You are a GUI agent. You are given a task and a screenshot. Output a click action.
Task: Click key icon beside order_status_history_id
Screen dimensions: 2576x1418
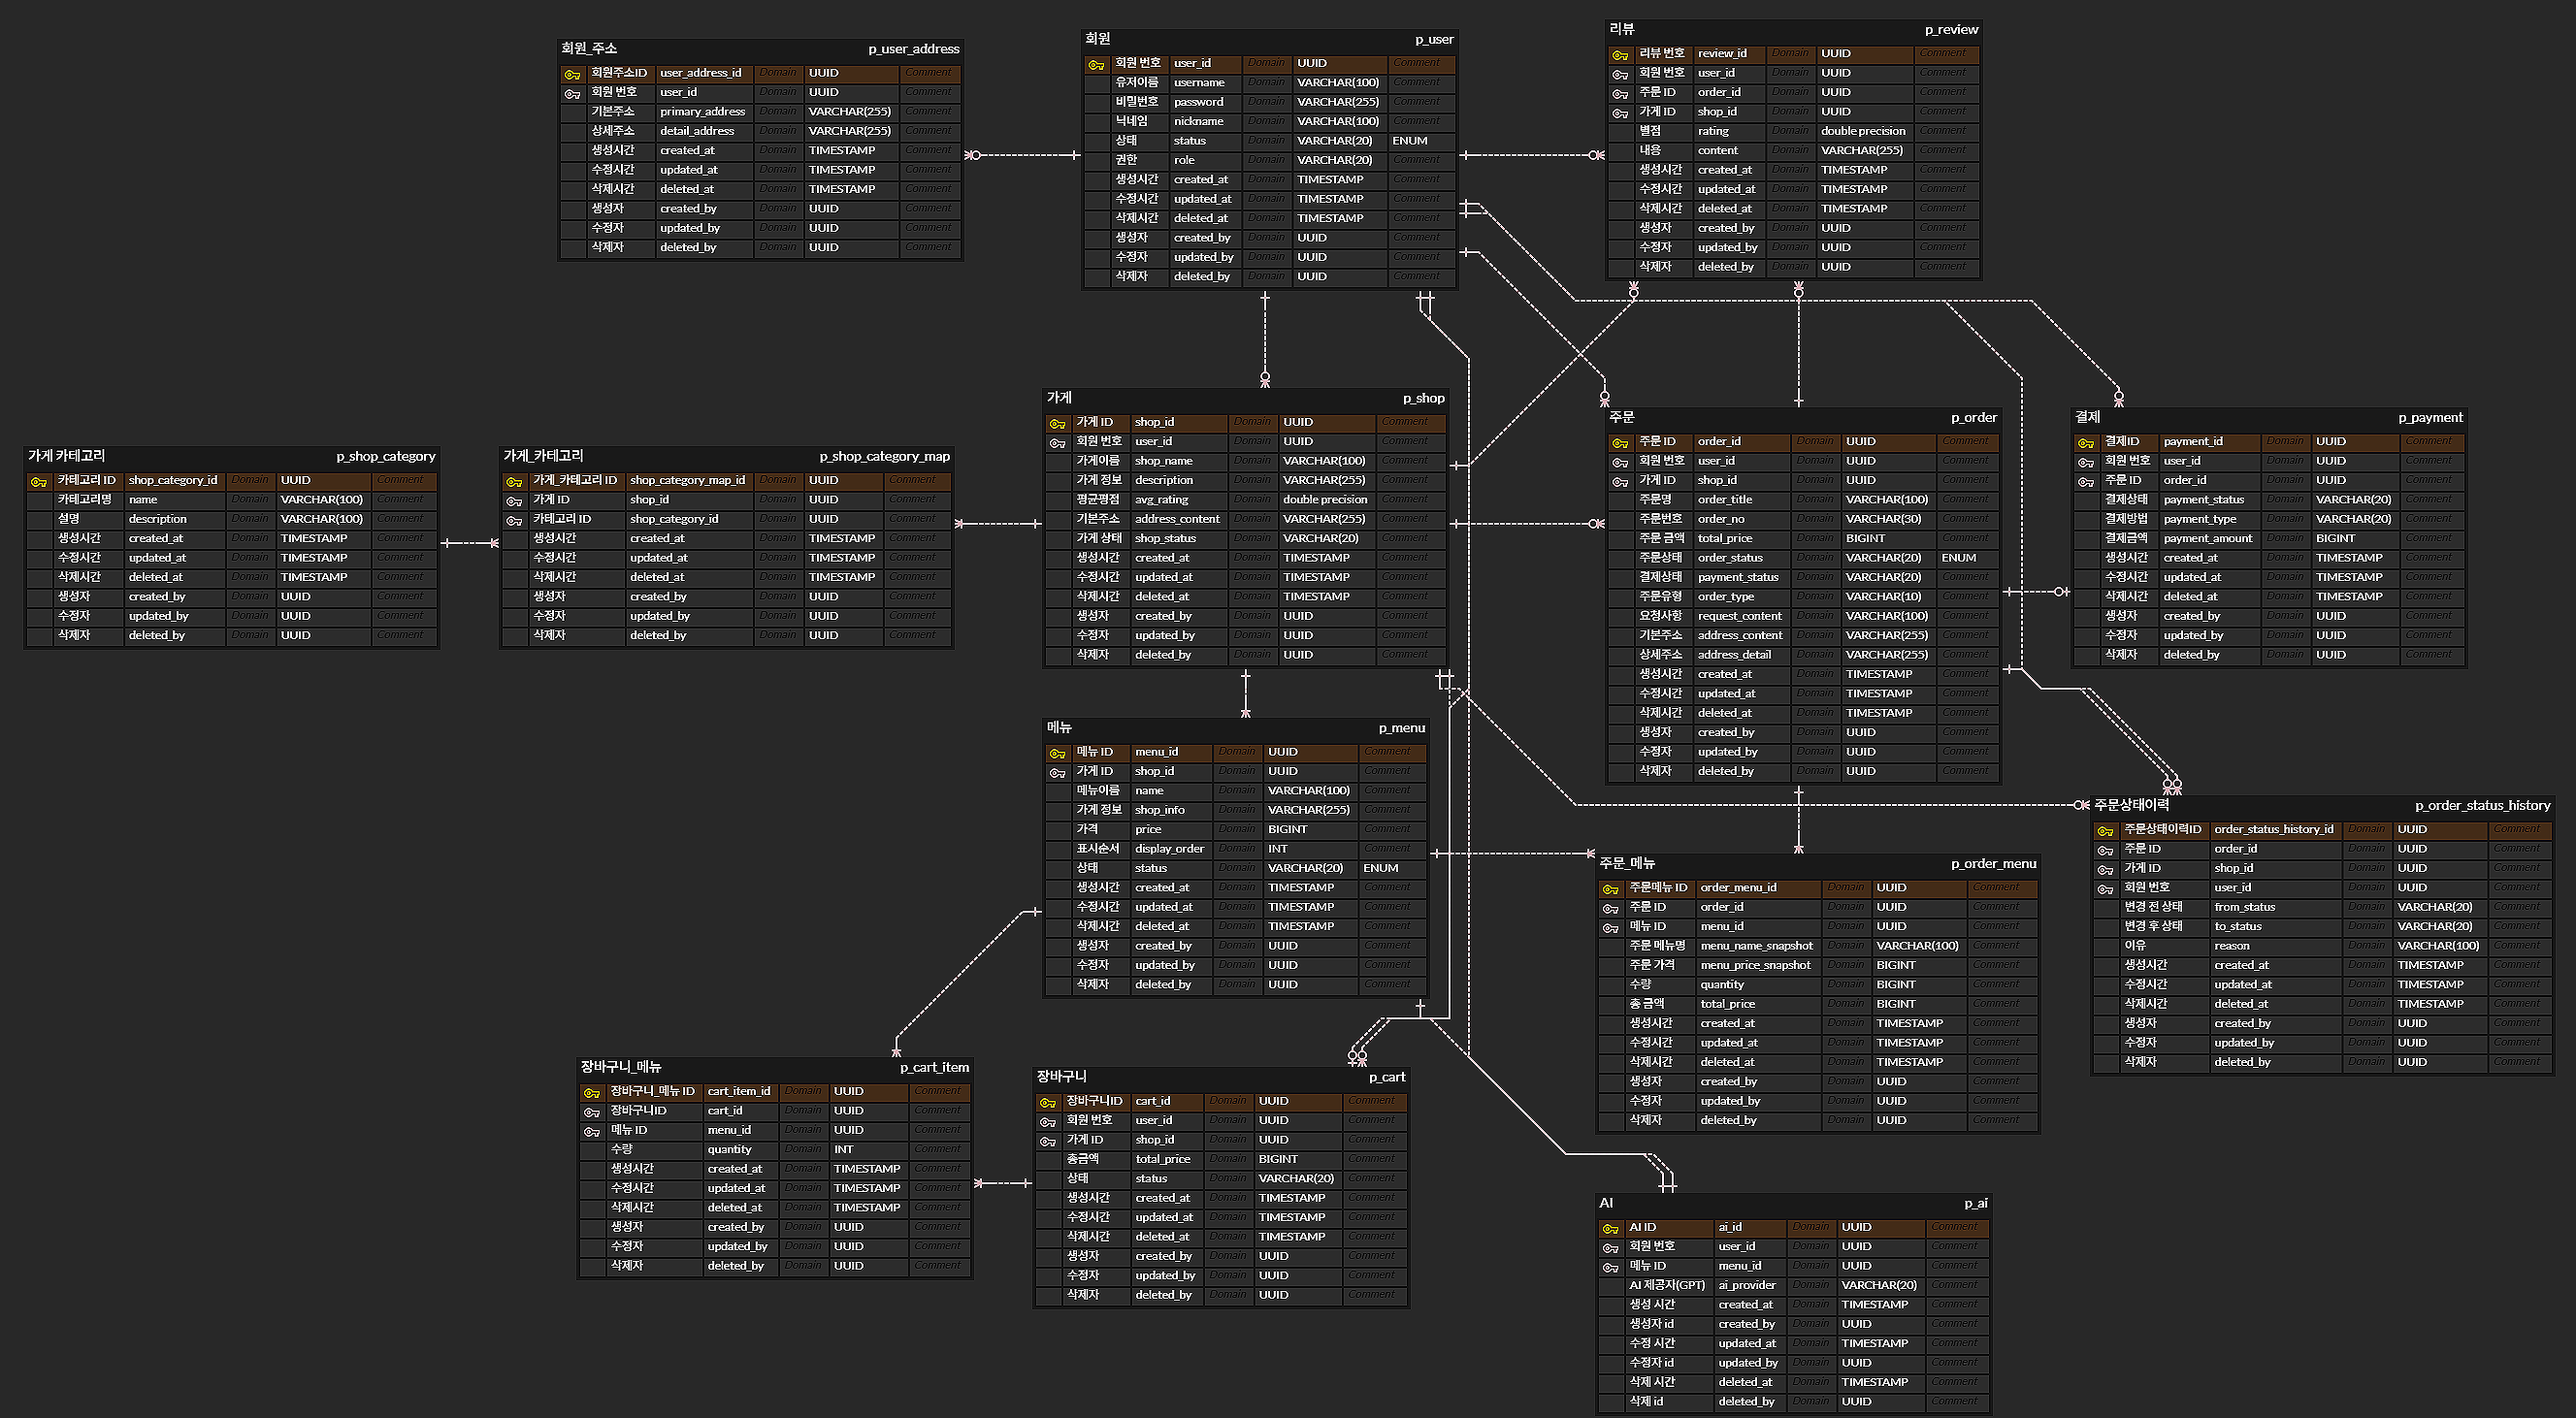[x=2105, y=830]
